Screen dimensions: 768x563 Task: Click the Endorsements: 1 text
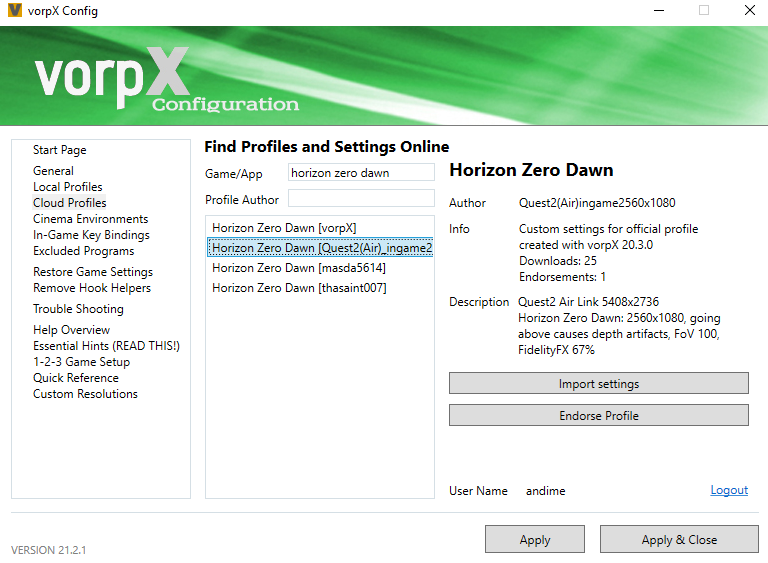(562, 277)
